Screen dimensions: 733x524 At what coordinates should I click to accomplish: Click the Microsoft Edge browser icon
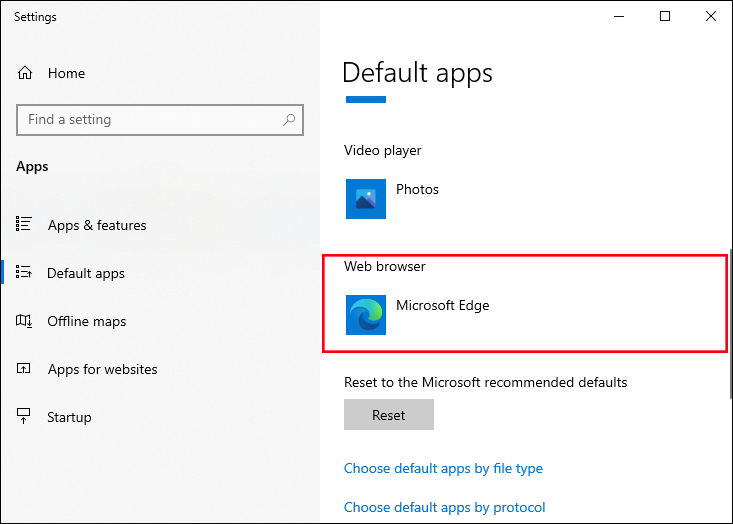[x=365, y=314]
